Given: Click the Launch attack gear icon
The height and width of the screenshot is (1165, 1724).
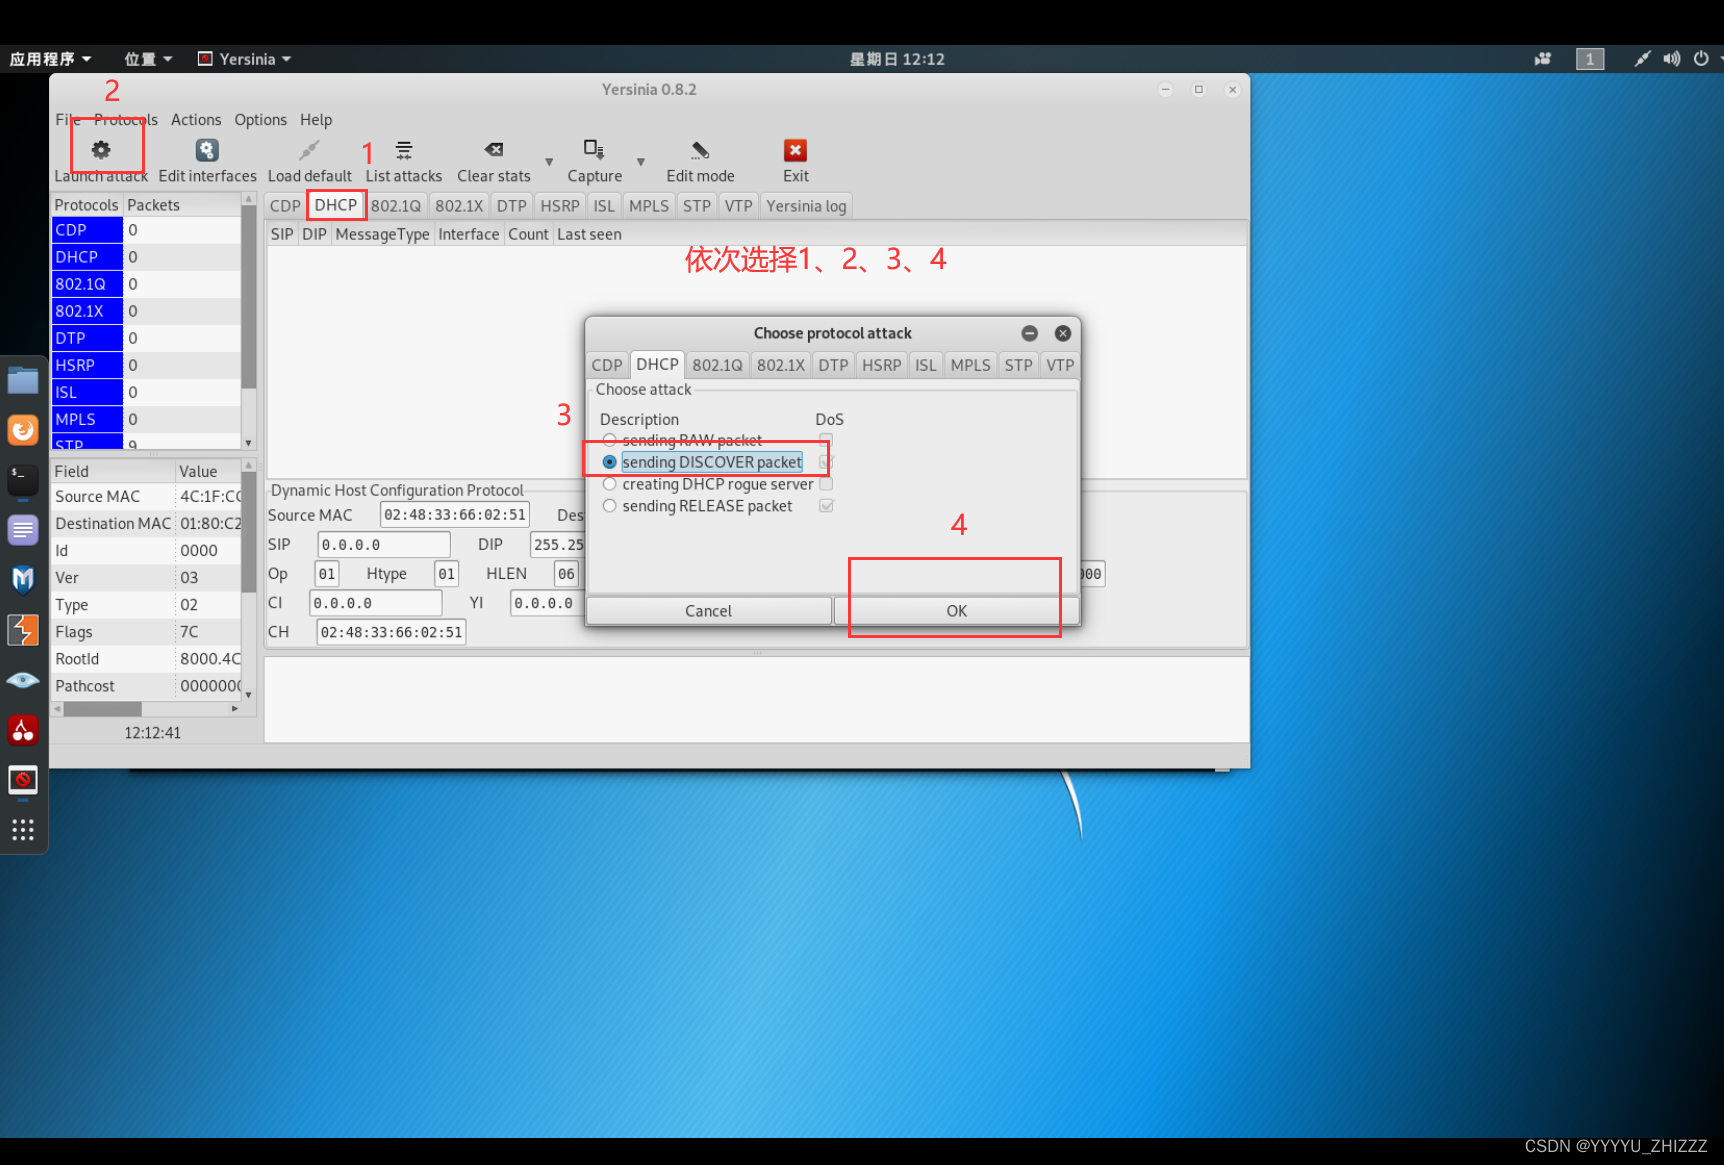Looking at the screenshot, I should pyautogui.click(x=101, y=150).
